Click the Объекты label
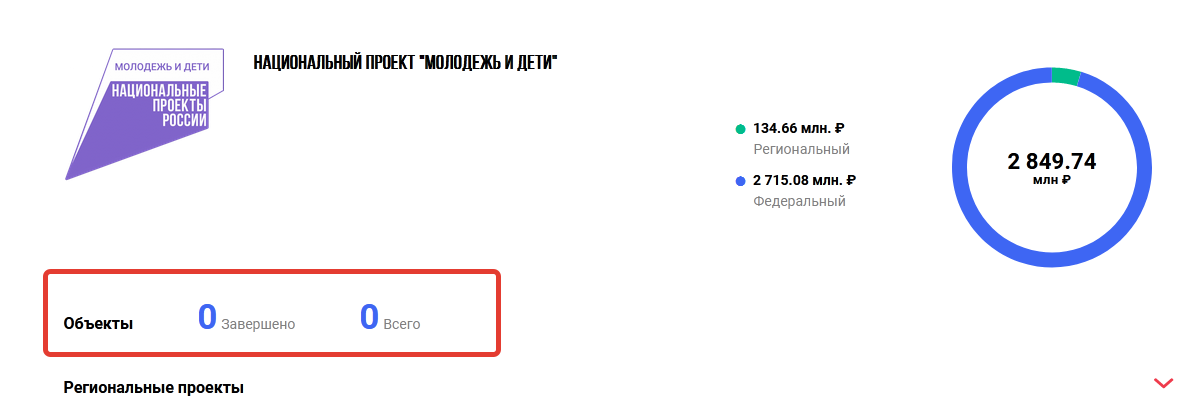This screenshot has height=419, width=1193. tap(98, 324)
